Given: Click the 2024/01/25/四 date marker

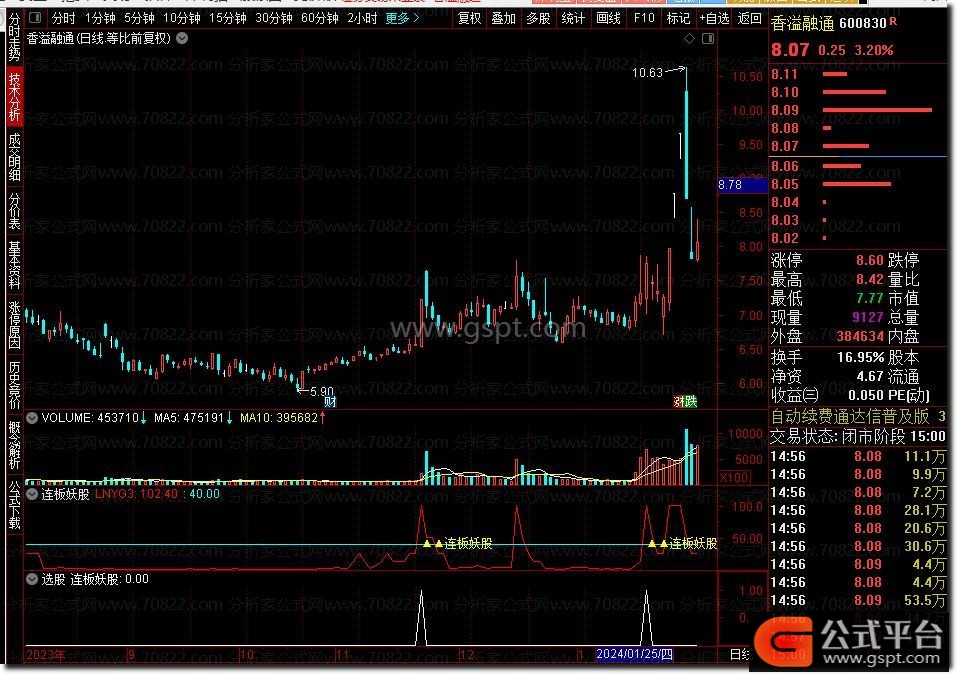Looking at the screenshot, I should pyautogui.click(x=634, y=654).
